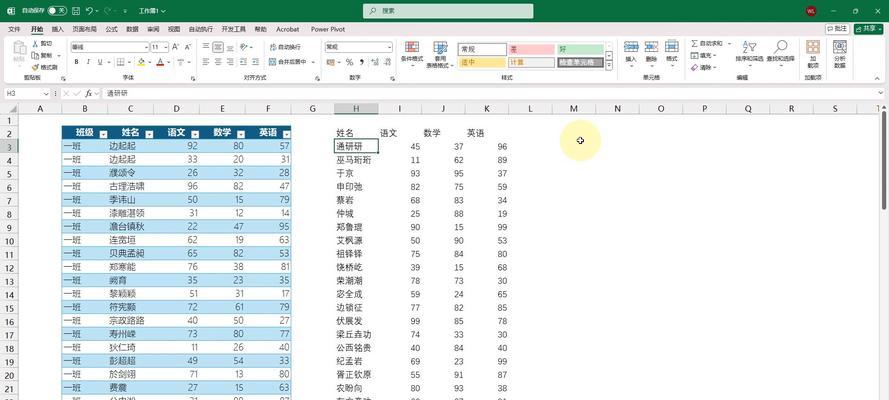The width and height of the screenshot is (889, 400).
Task: Open the 文件 (File) tab
Action: pyautogui.click(x=14, y=29)
